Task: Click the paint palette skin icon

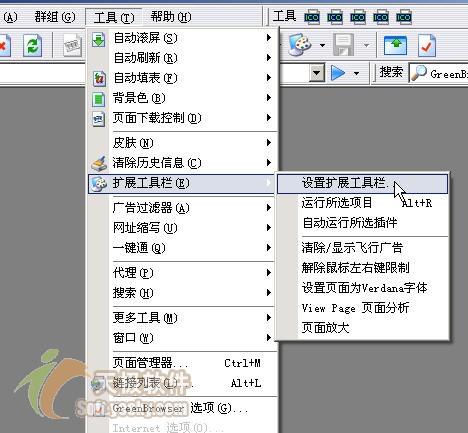Action: click(300, 45)
